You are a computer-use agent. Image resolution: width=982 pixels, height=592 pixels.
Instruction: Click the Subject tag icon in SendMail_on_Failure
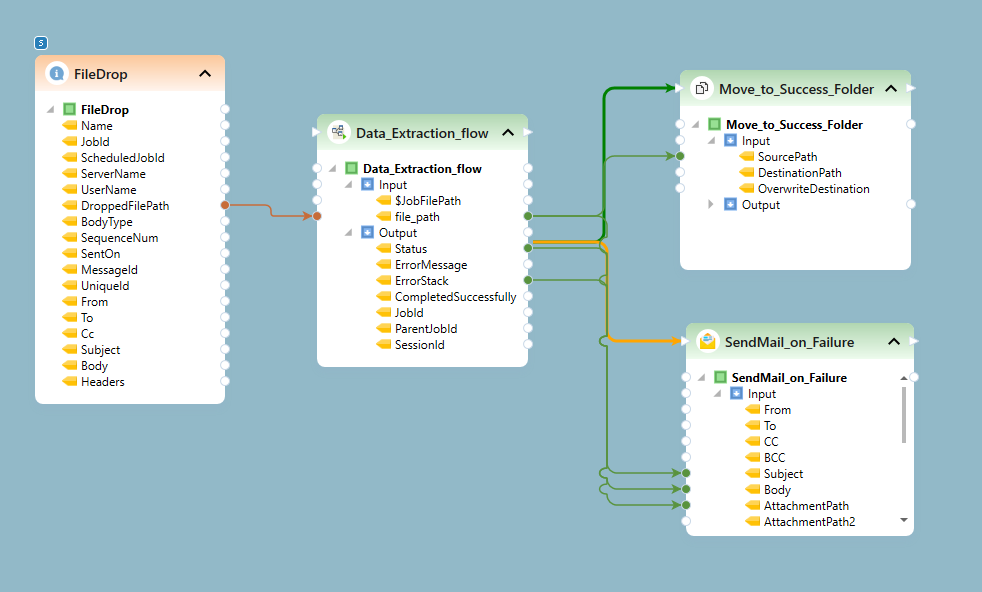point(753,474)
